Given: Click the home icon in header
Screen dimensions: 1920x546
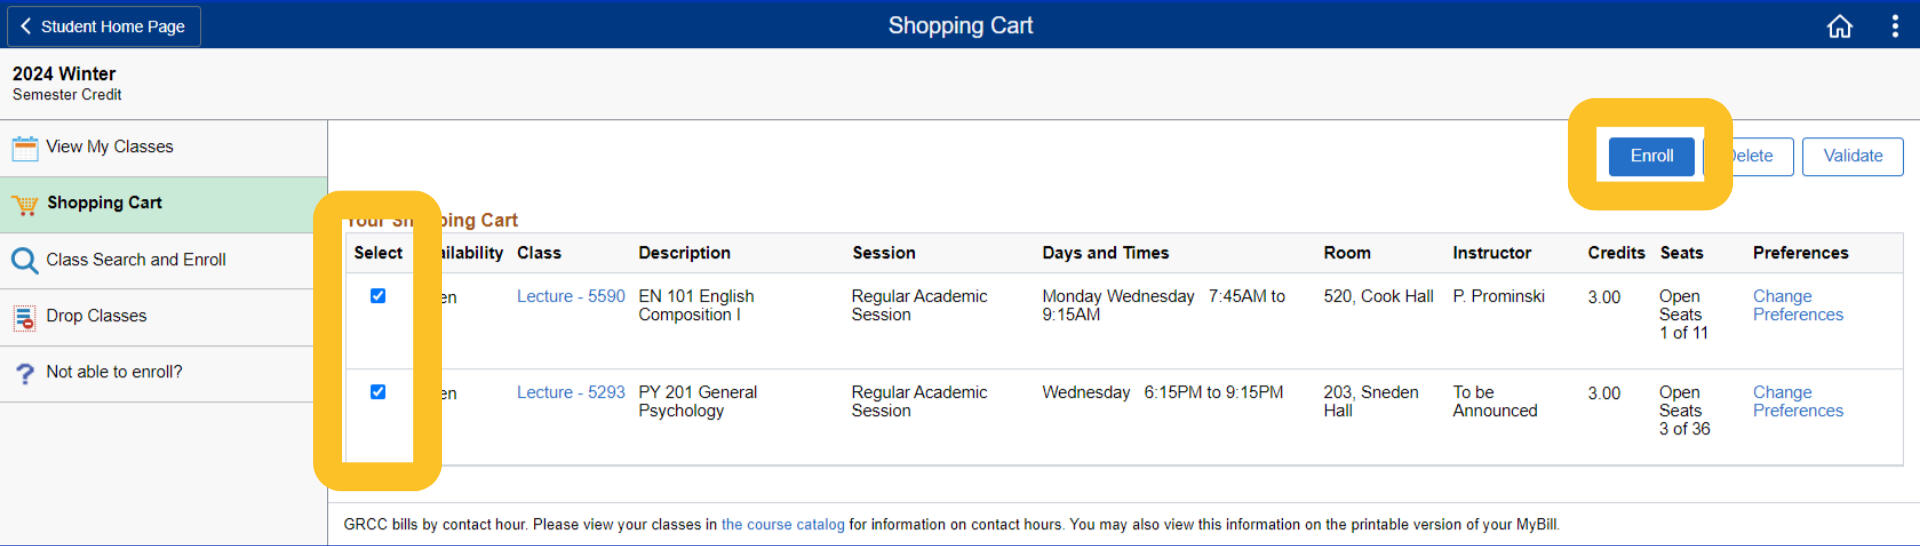Looking at the screenshot, I should coord(1839,26).
